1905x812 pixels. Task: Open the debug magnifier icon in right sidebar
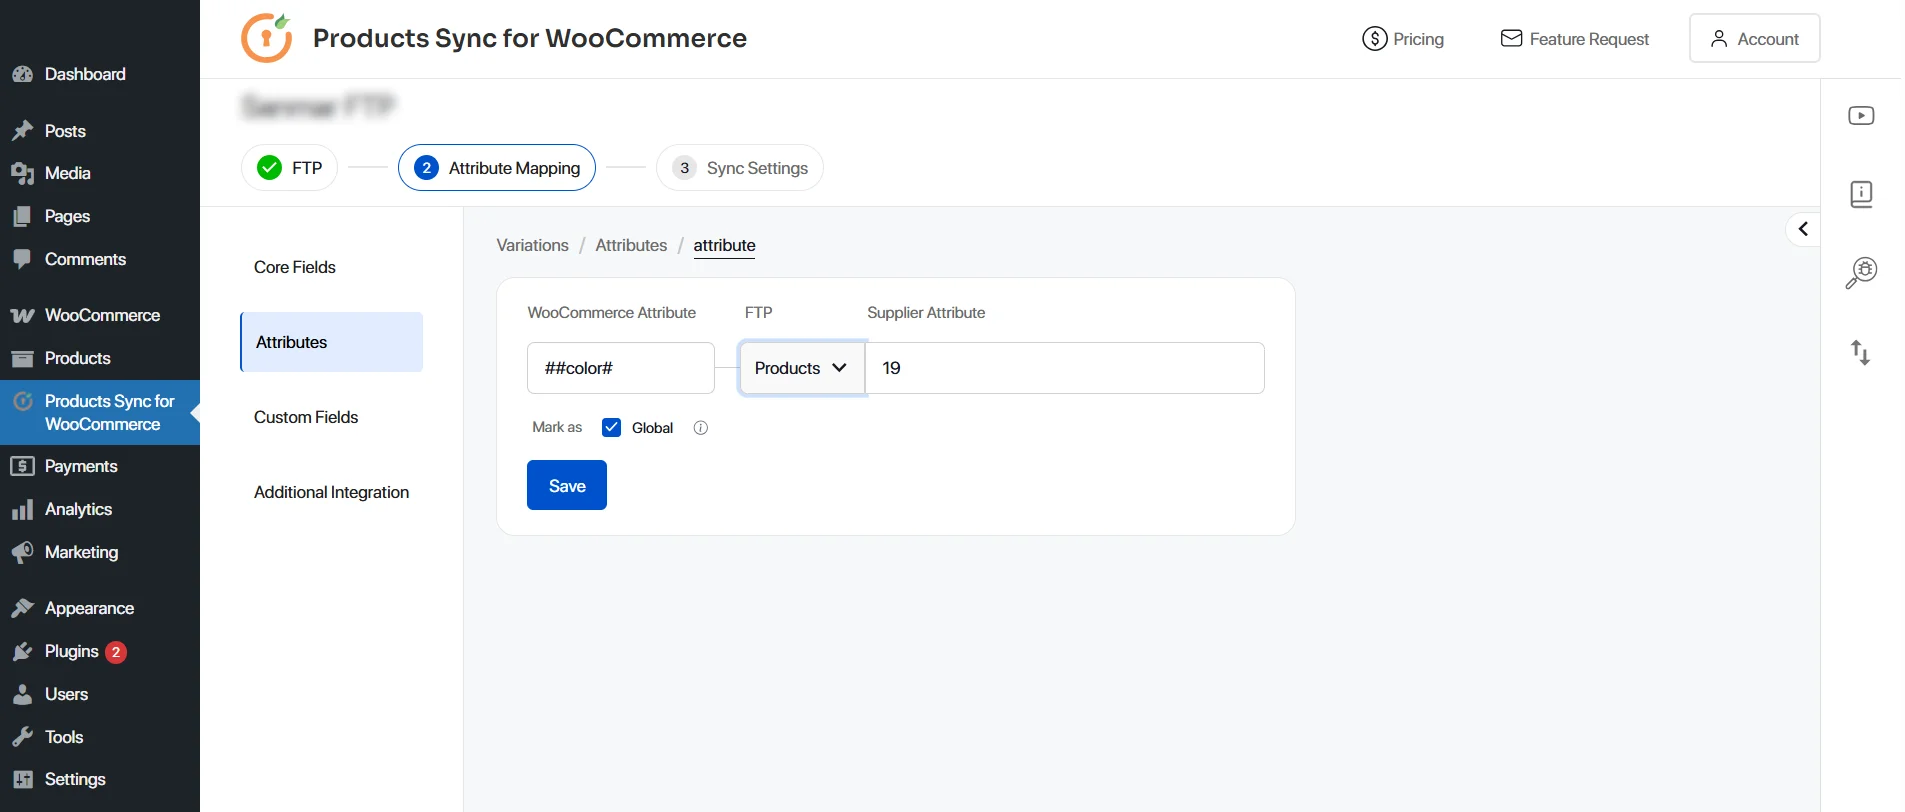[1861, 272]
